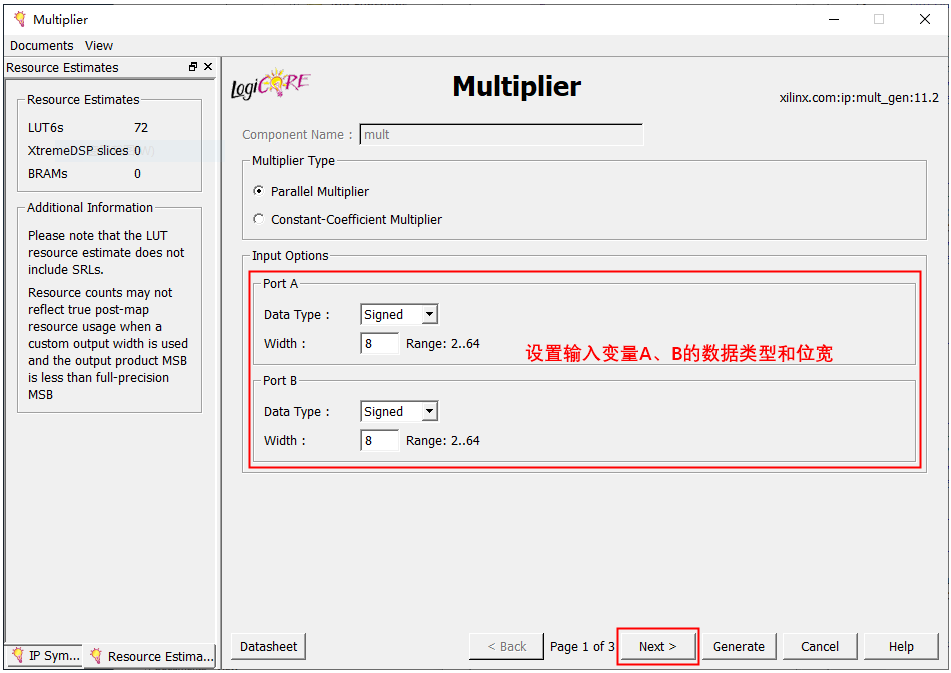951x673 pixels.
Task: Open the Documents menu
Action: [41, 45]
